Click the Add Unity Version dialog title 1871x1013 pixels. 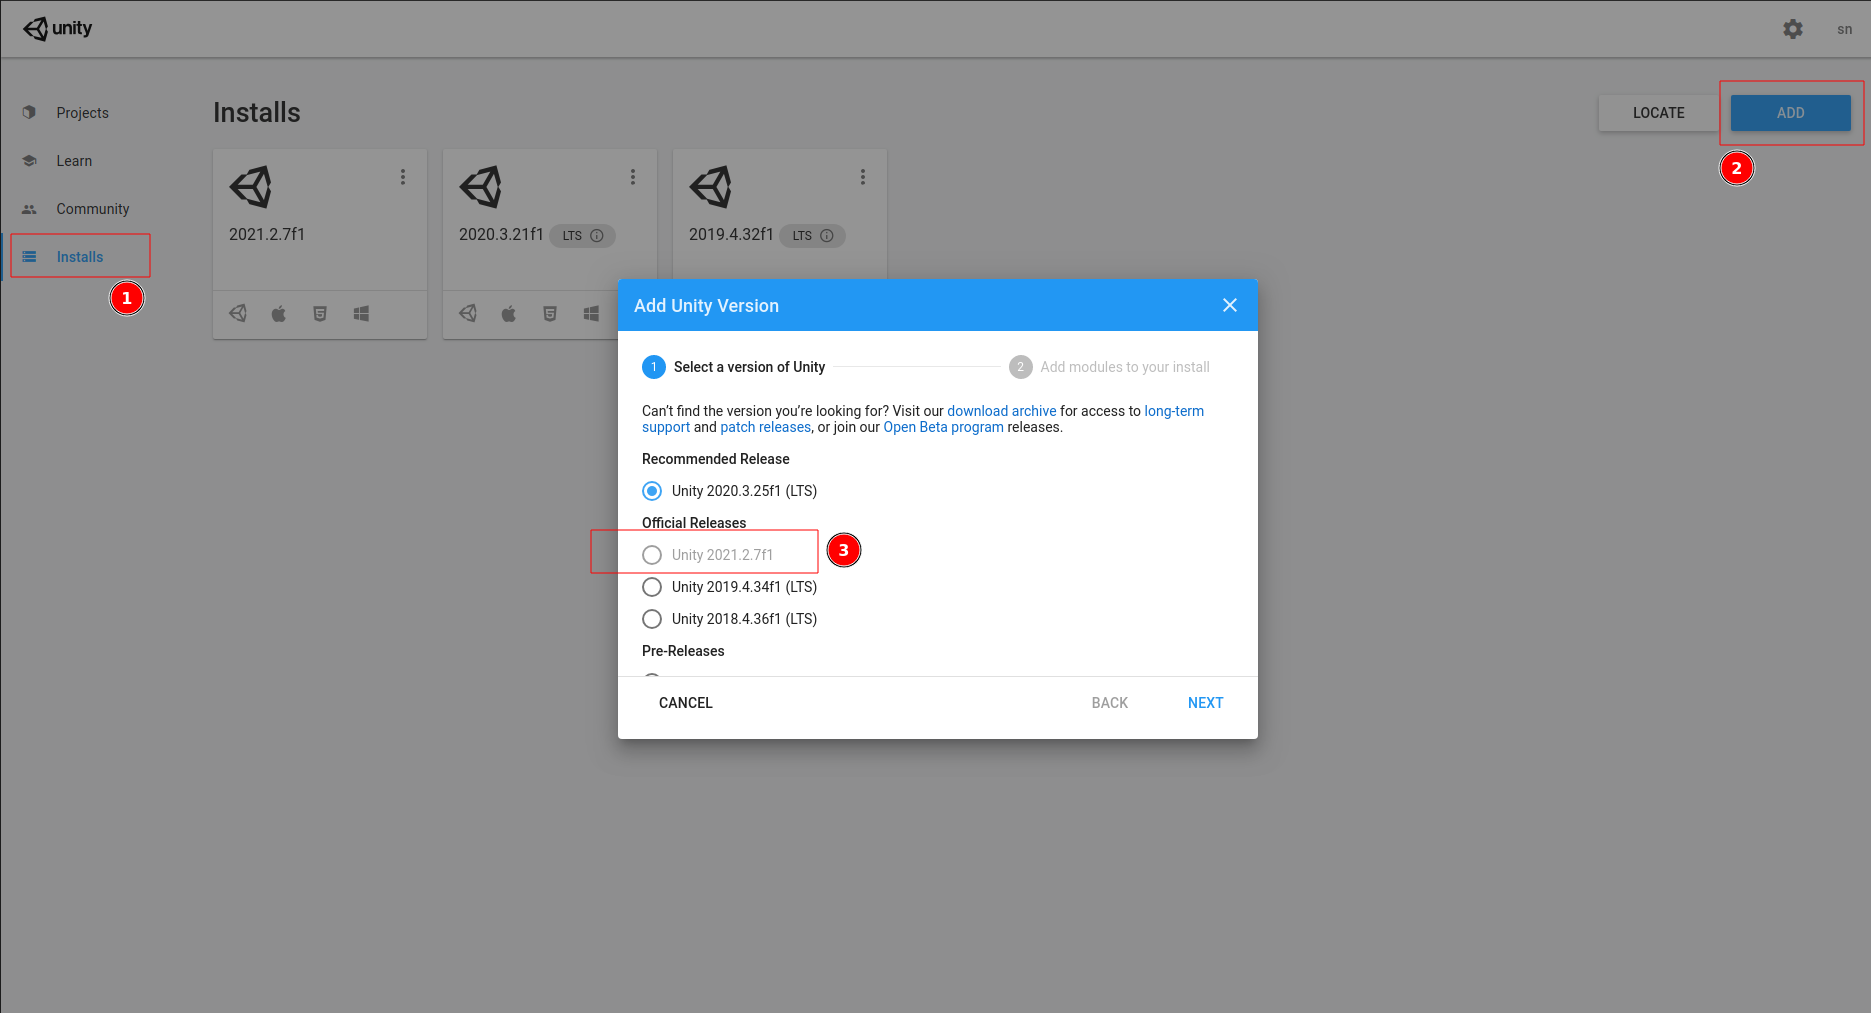[x=706, y=306]
